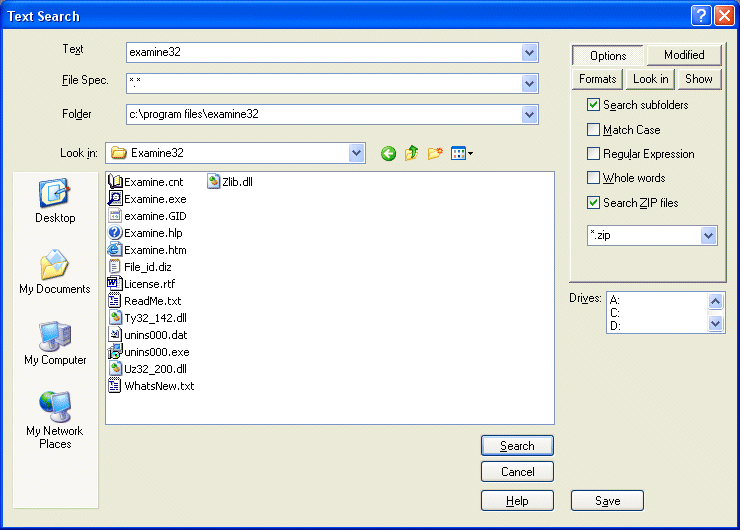Click the Save button
The height and width of the screenshot is (530, 740).
(x=607, y=501)
